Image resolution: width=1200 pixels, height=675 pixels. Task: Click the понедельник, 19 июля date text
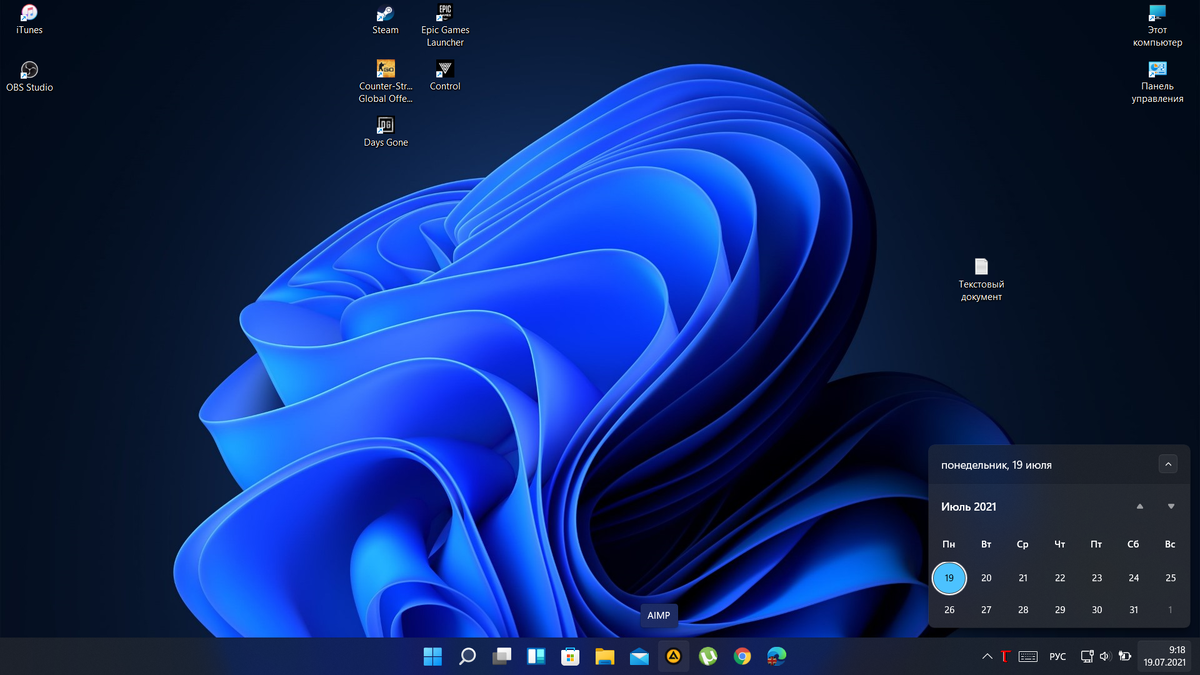(996, 465)
